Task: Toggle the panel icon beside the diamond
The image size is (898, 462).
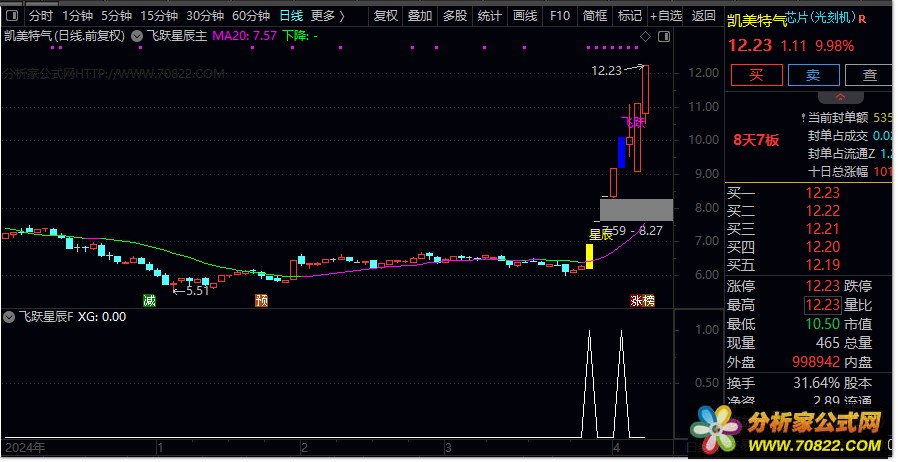Action: 664,37
